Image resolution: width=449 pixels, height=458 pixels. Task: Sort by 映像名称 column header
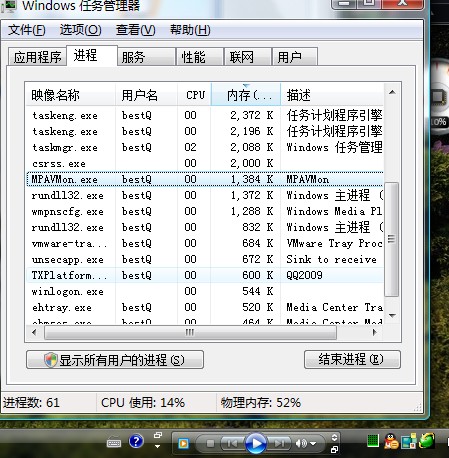pos(71,95)
